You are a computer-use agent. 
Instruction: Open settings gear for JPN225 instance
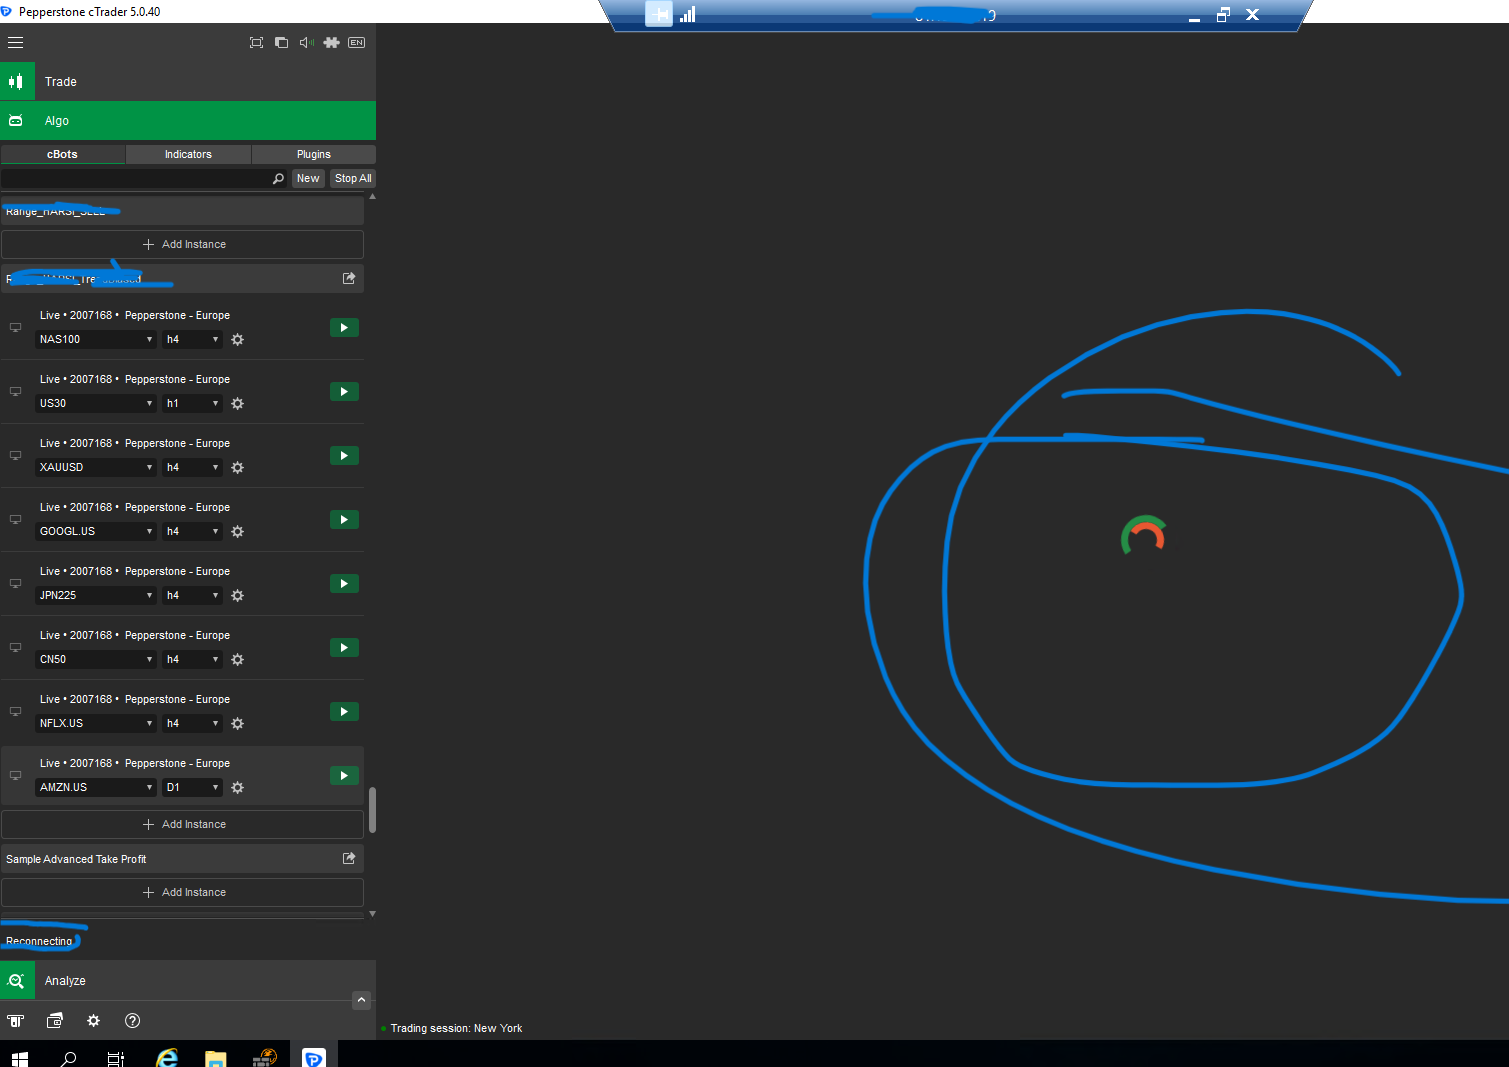[238, 596]
